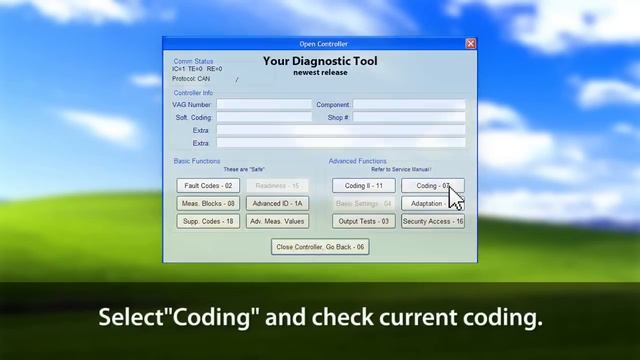Click the 'Basic Functions' label
The width and height of the screenshot is (640, 360).
[x=197, y=161]
